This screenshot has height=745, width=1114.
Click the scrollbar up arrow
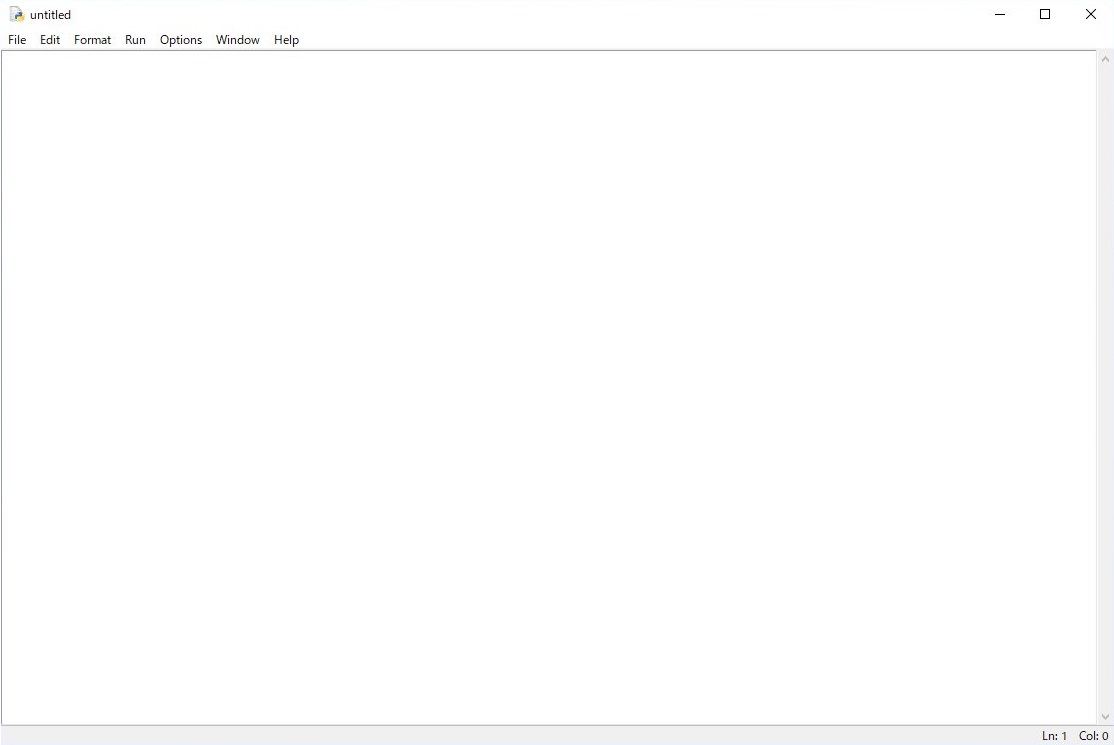pyautogui.click(x=1105, y=58)
